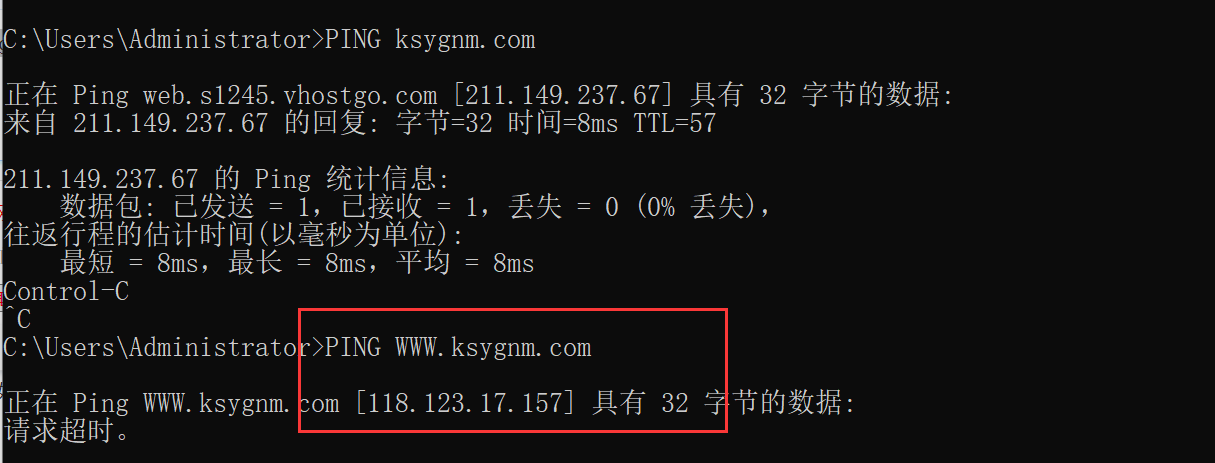The height and width of the screenshot is (463, 1215).
Task: Click the ^C interrupt line
Action: [x=17, y=320]
